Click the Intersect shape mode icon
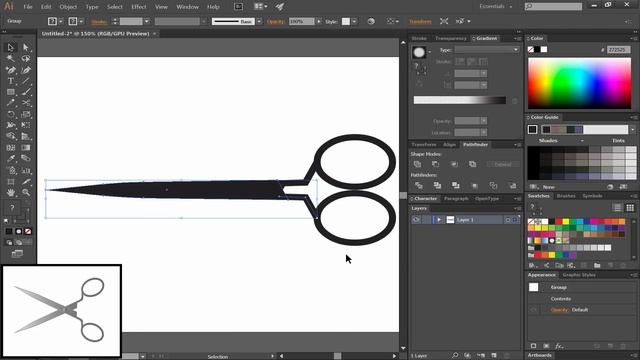640x360 pixels. [x=454, y=164]
